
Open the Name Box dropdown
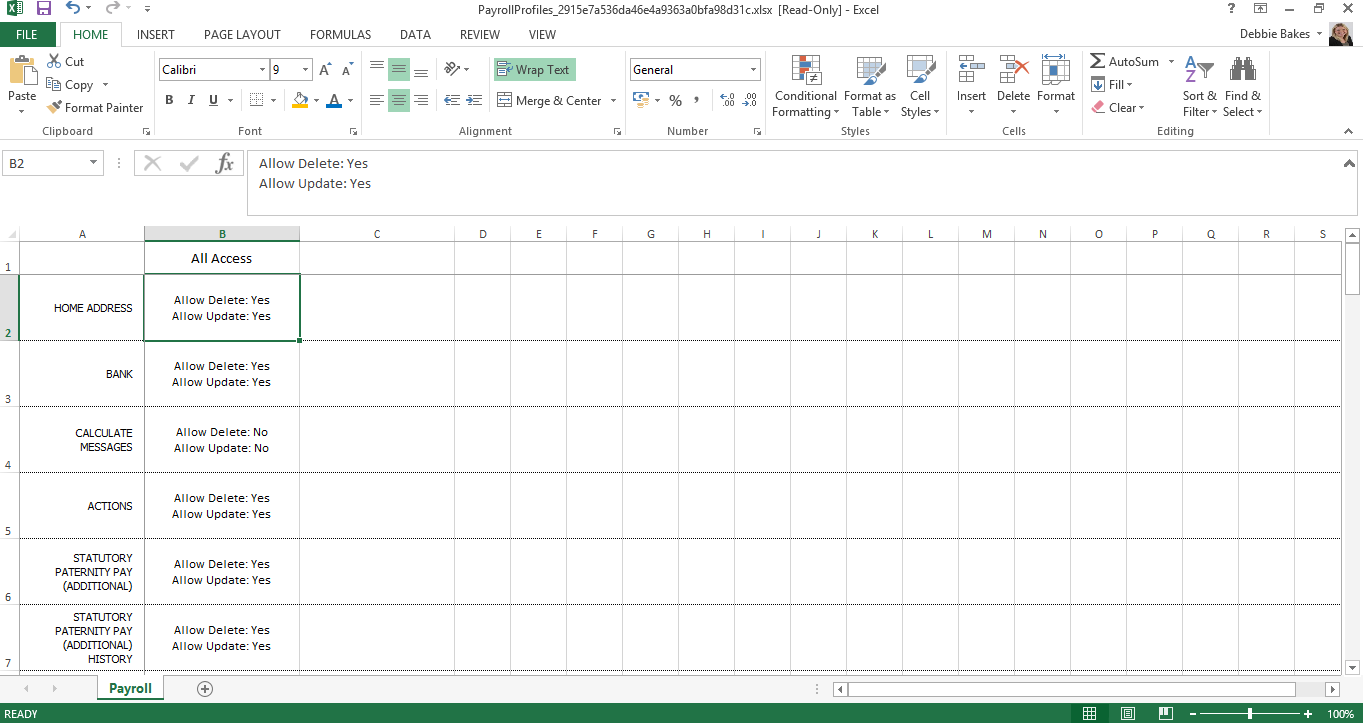tap(94, 163)
